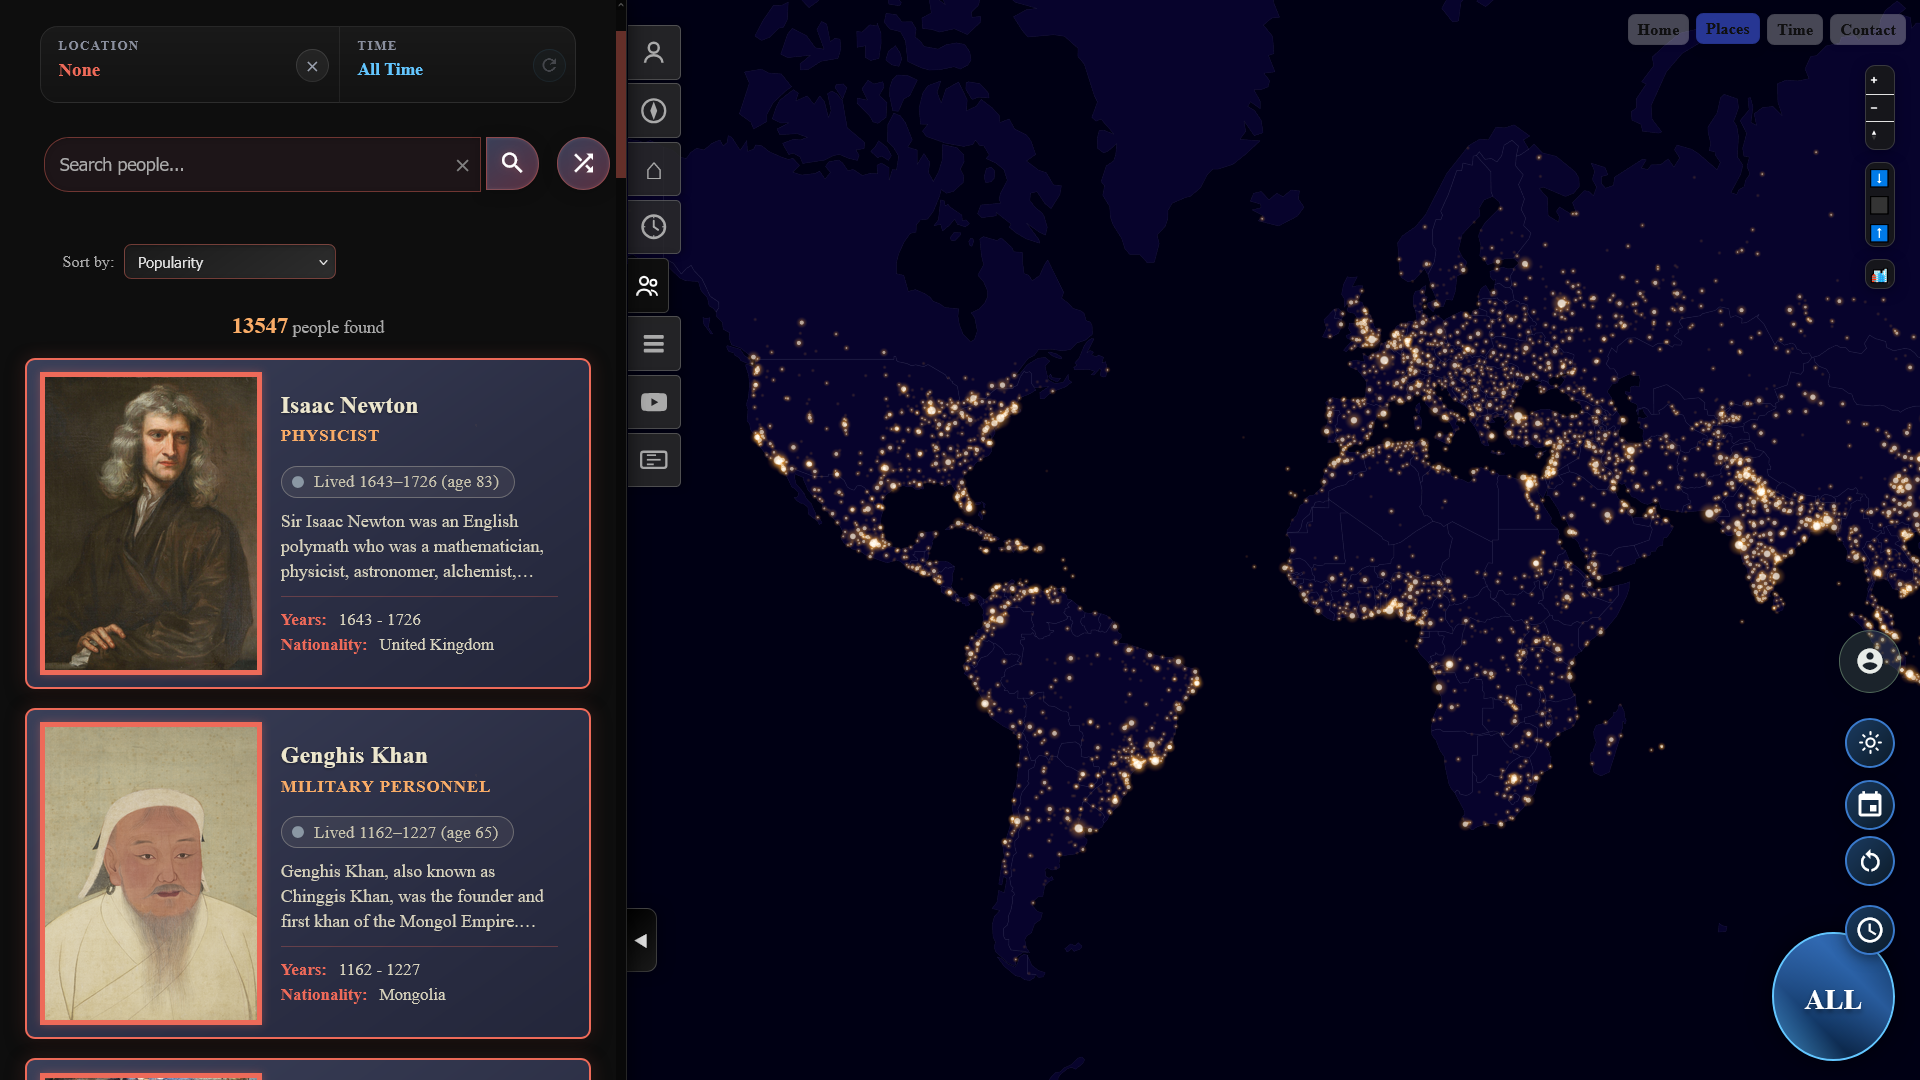Screen dimensions: 1920x1080
Task: Open the captions card sidebar icon
Action: coord(654,460)
